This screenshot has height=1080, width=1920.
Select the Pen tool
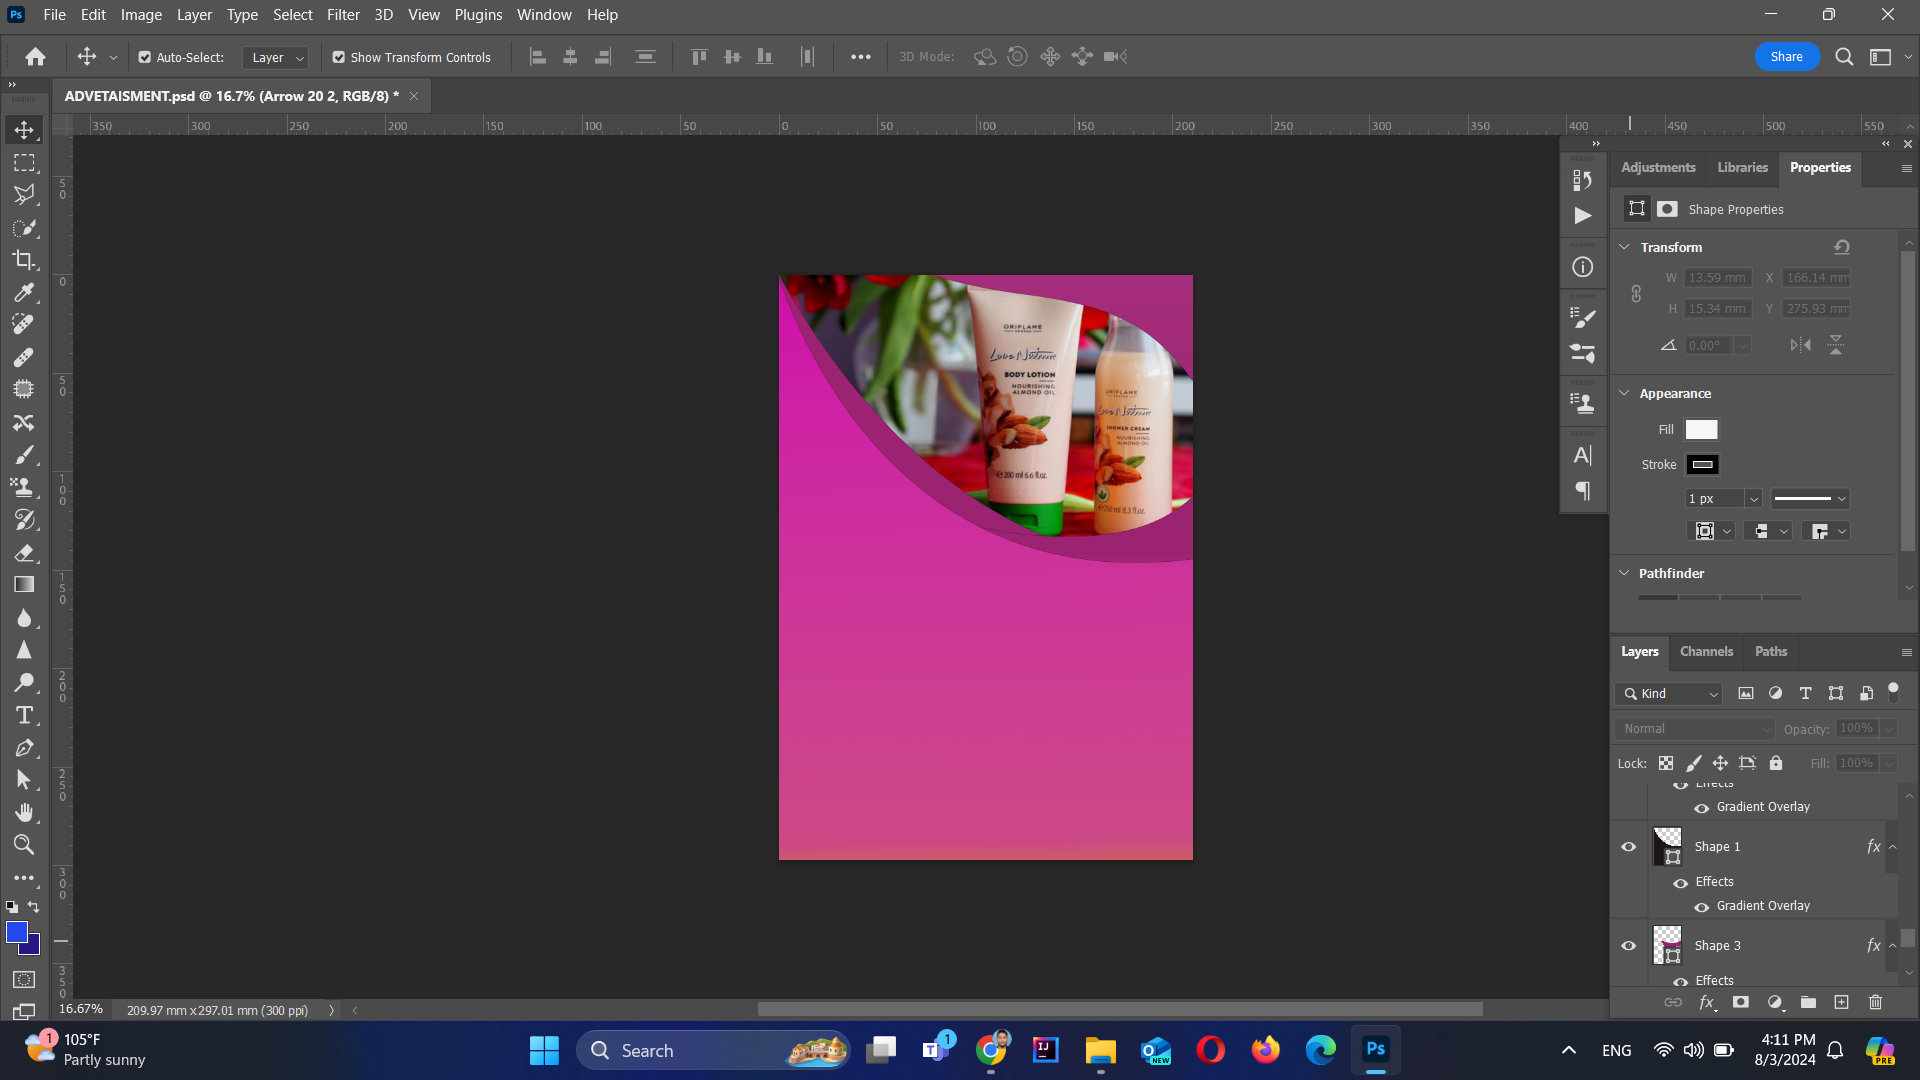(24, 748)
